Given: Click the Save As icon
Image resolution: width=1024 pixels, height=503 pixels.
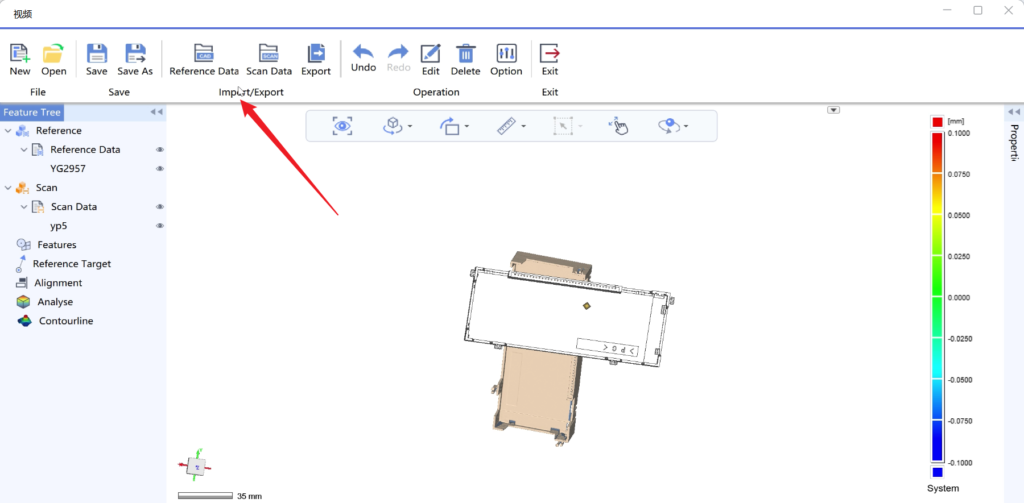Looking at the screenshot, I should [135, 53].
